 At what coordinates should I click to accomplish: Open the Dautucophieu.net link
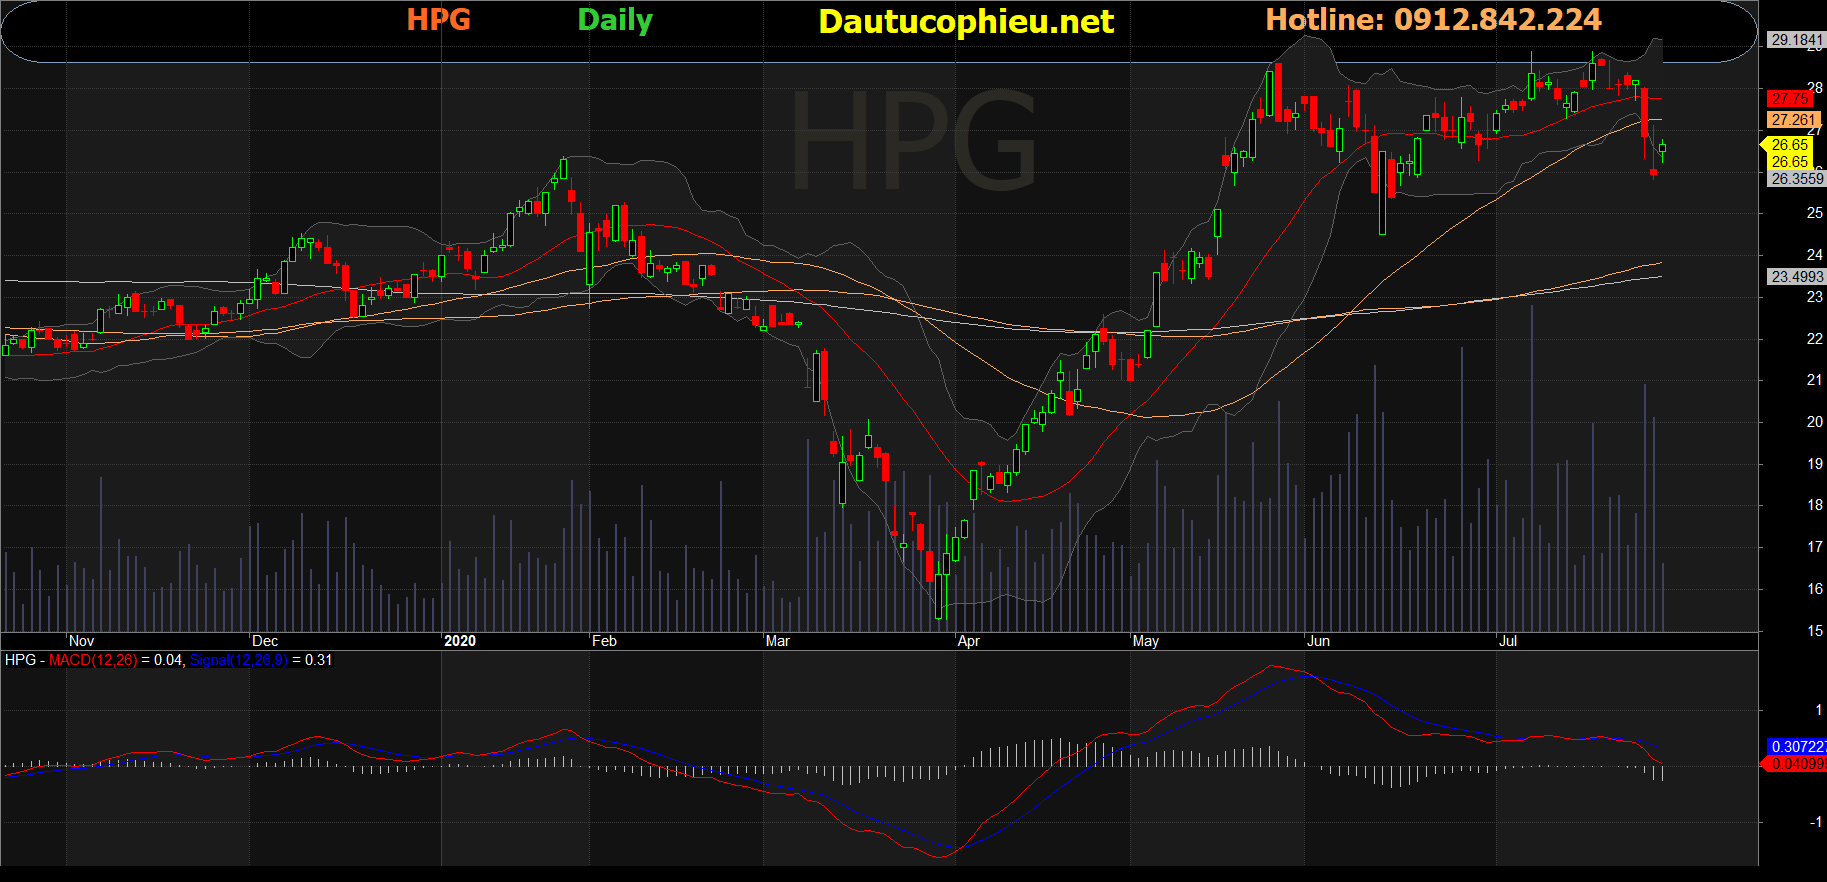pos(965,22)
